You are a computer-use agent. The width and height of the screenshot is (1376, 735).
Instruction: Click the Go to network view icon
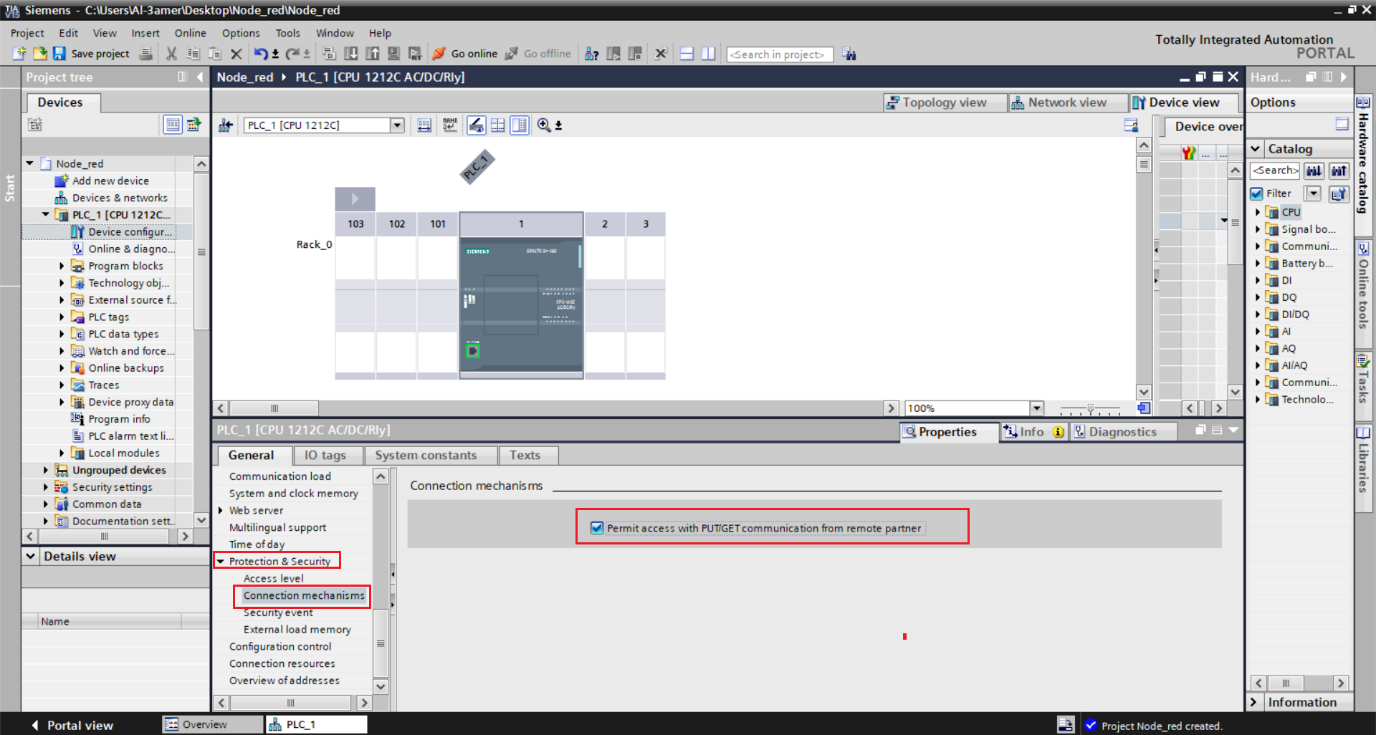click(x=225, y=125)
